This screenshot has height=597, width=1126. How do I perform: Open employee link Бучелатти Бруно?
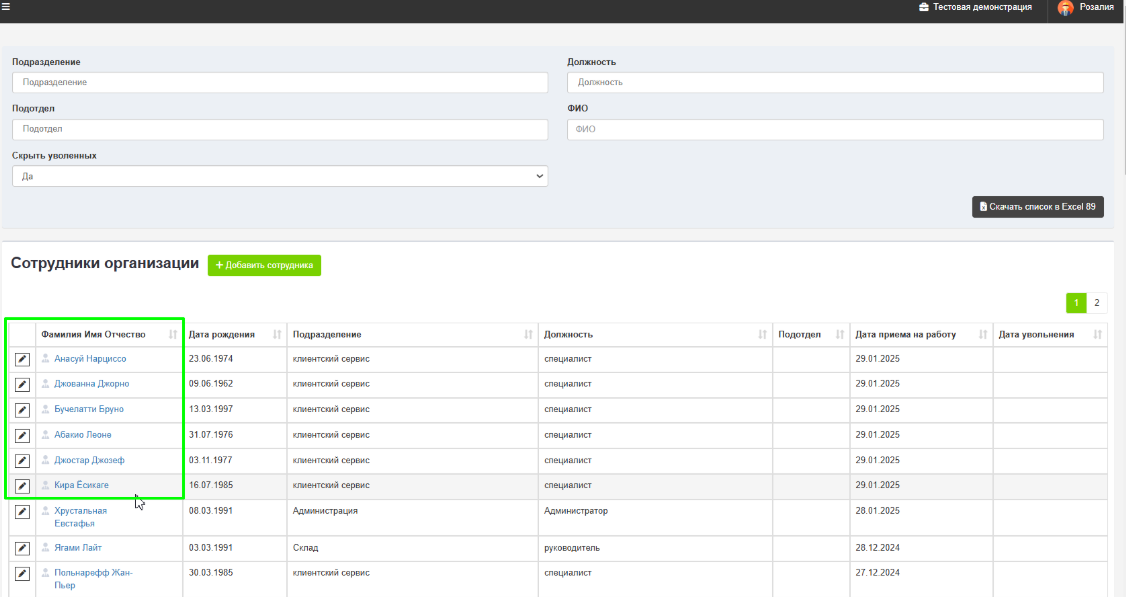point(89,409)
